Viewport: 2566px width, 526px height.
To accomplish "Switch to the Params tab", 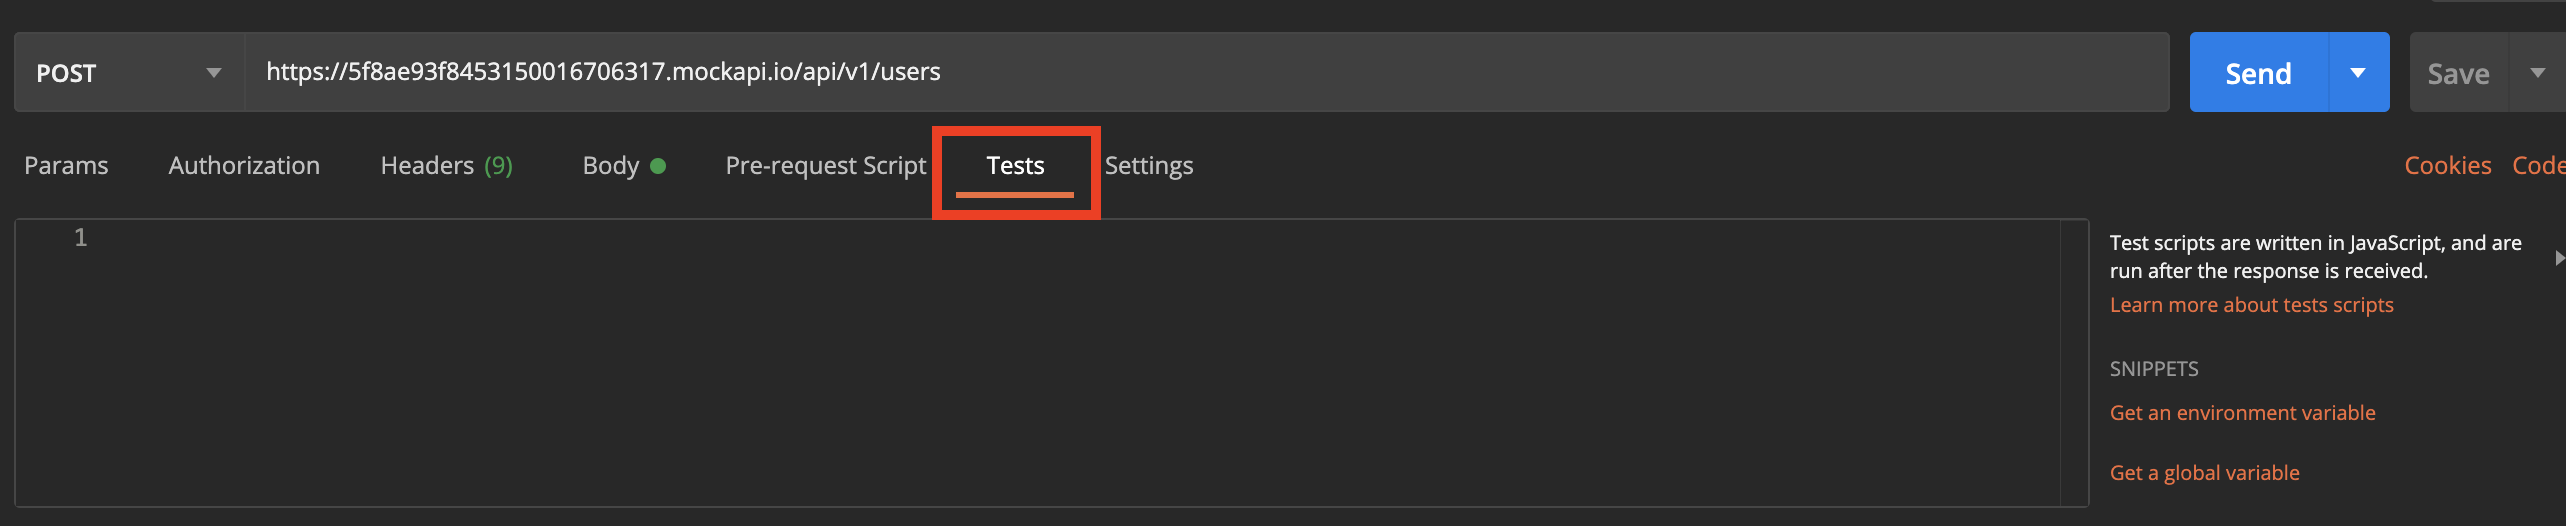I will point(66,166).
